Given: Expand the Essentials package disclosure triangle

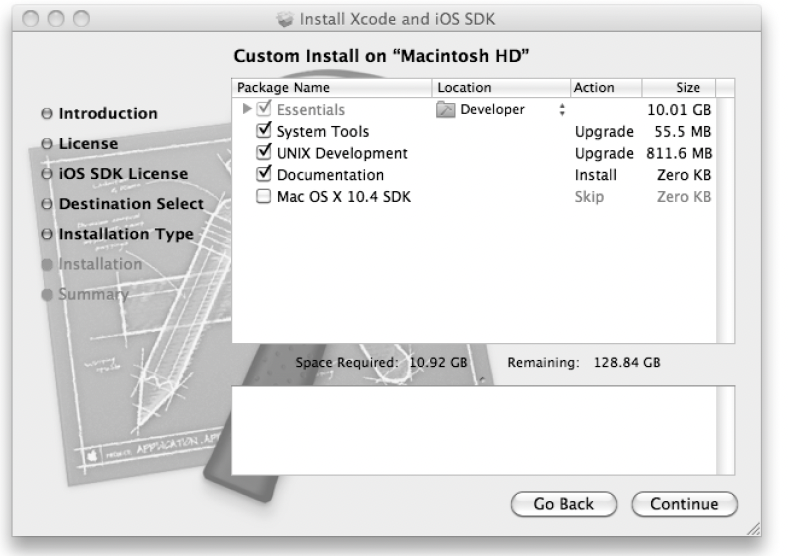Looking at the screenshot, I should point(246,109).
